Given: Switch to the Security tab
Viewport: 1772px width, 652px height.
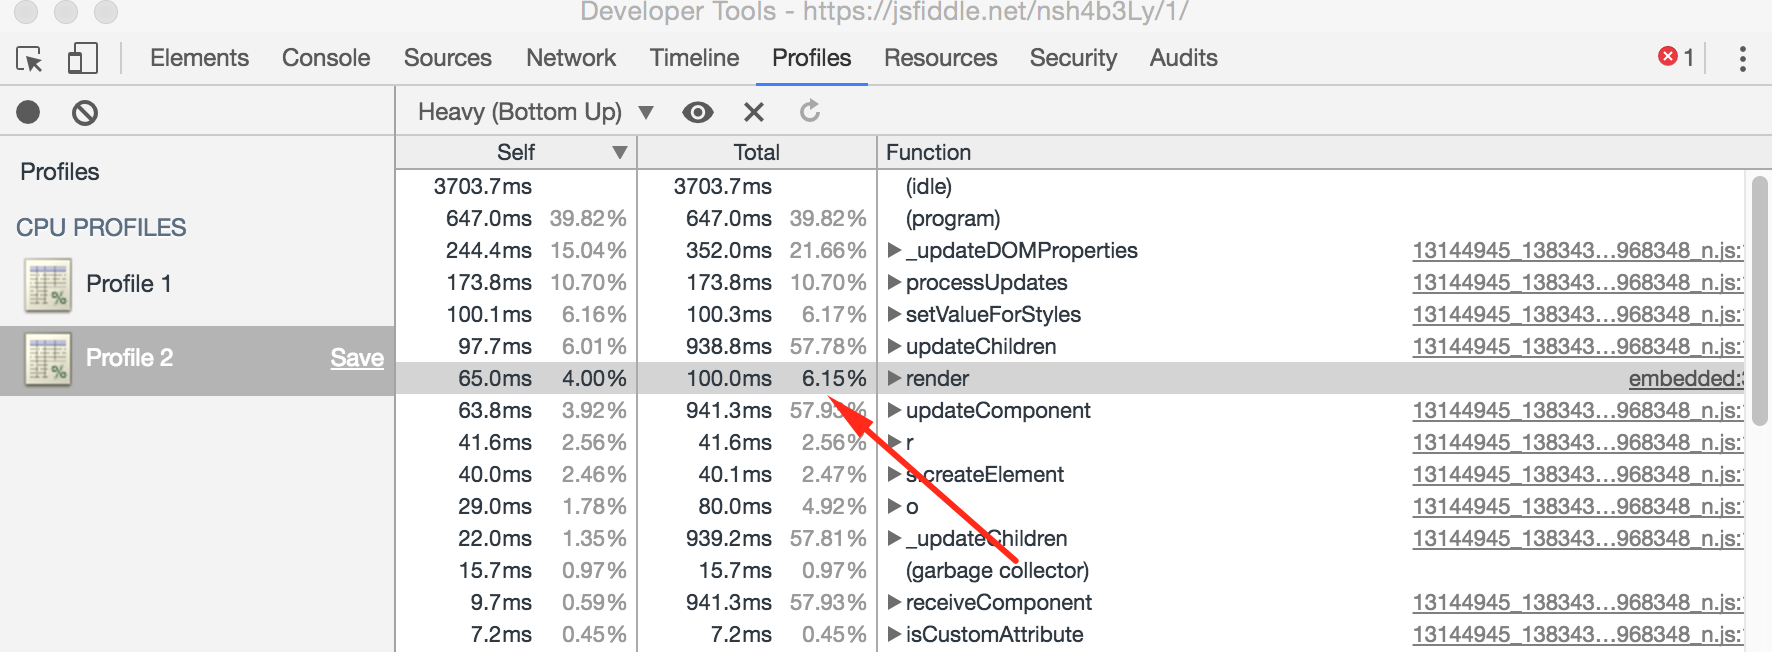Looking at the screenshot, I should [x=1074, y=58].
